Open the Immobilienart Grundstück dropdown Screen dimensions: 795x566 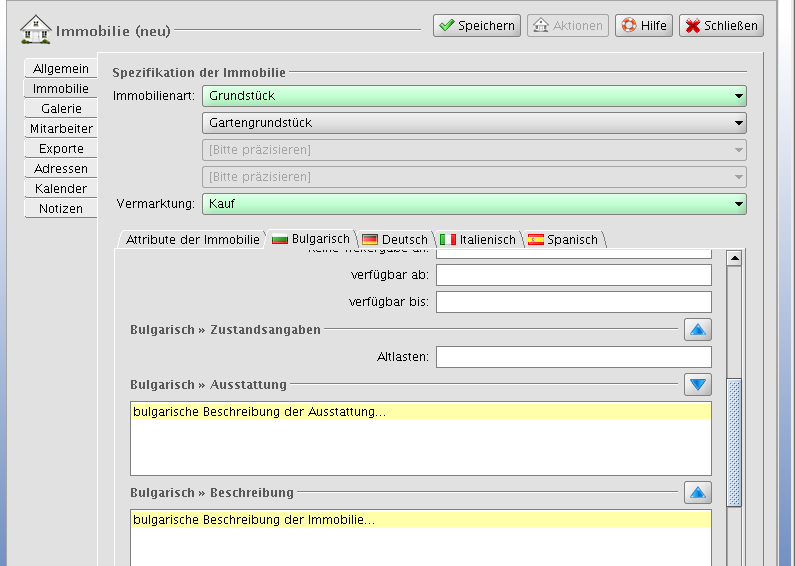pos(474,96)
